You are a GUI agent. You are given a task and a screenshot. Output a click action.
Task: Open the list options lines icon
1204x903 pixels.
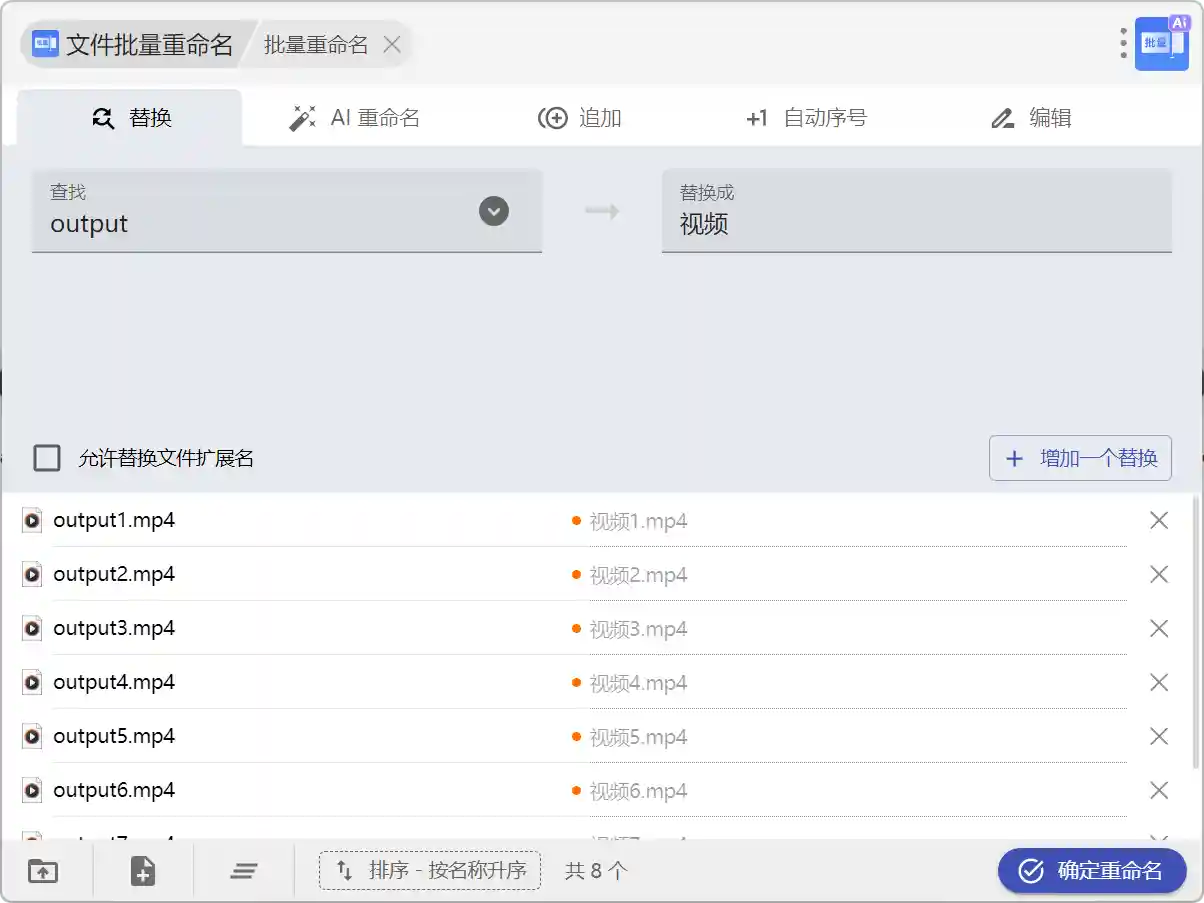click(x=244, y=871)
